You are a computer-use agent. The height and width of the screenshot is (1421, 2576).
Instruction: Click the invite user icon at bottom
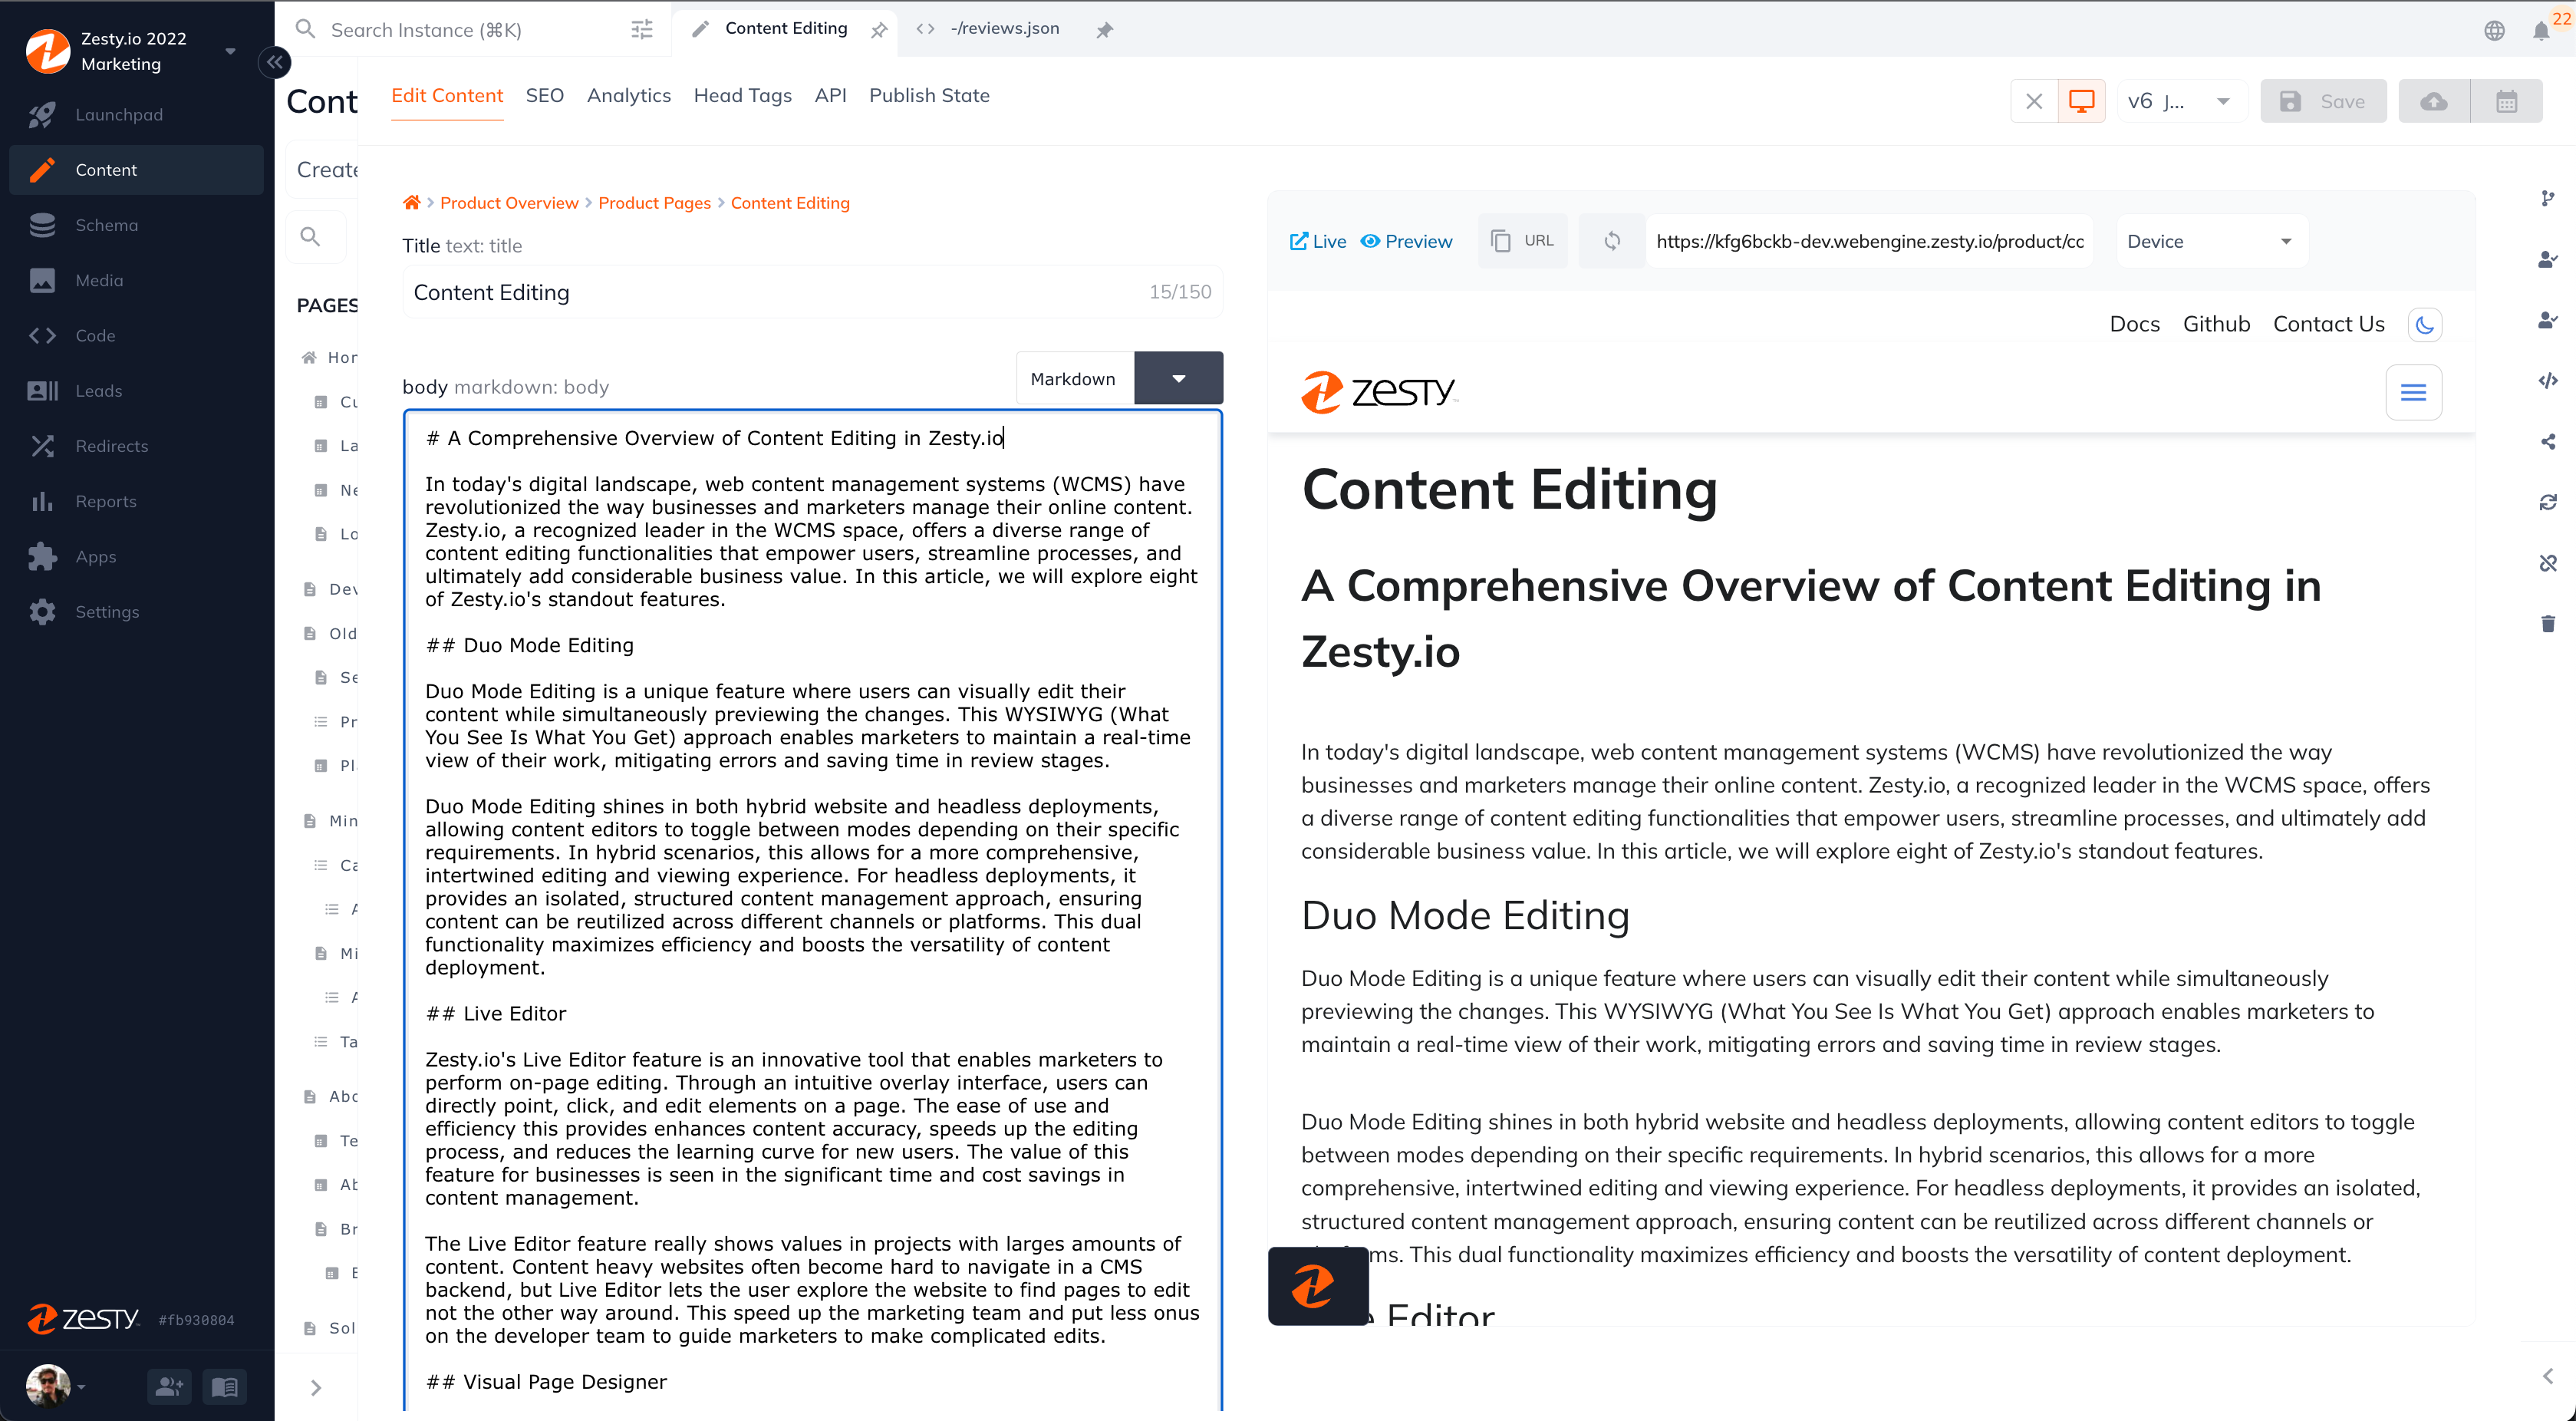tap(169, 1386)
